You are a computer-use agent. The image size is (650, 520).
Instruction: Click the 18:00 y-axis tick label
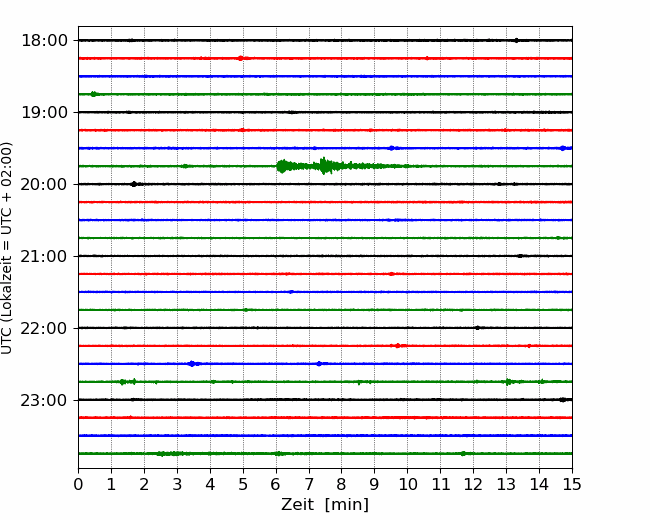(43, 40)
